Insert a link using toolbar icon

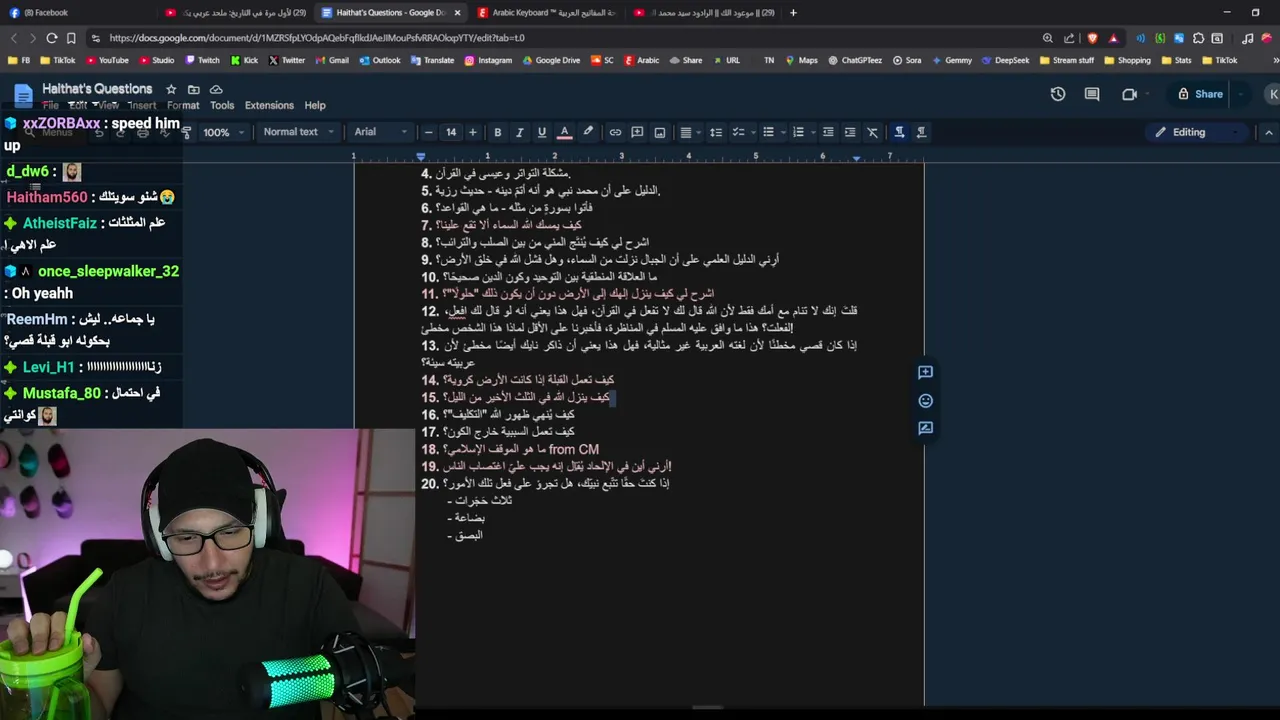[615, 132]
